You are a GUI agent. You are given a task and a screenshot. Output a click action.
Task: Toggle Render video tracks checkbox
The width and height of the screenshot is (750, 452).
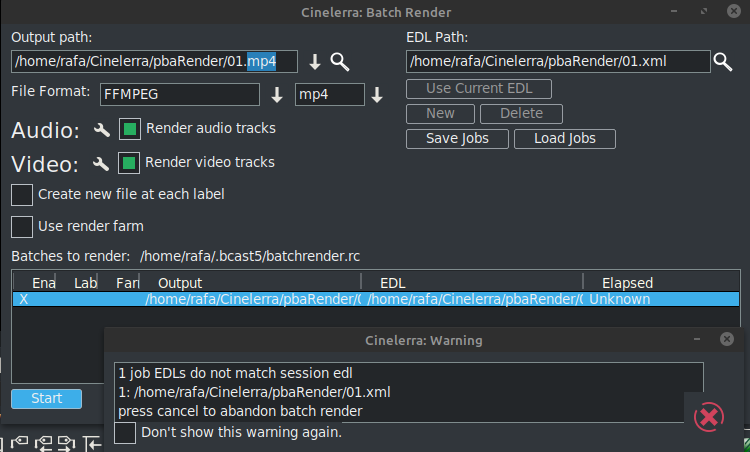click(130, 162)
